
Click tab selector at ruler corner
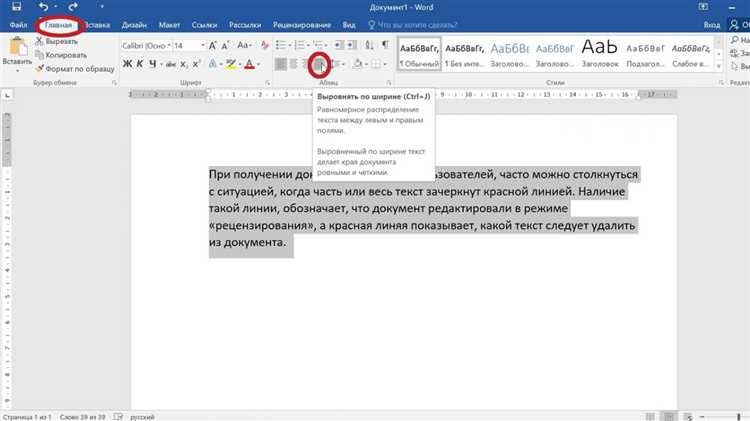(7, 96)
